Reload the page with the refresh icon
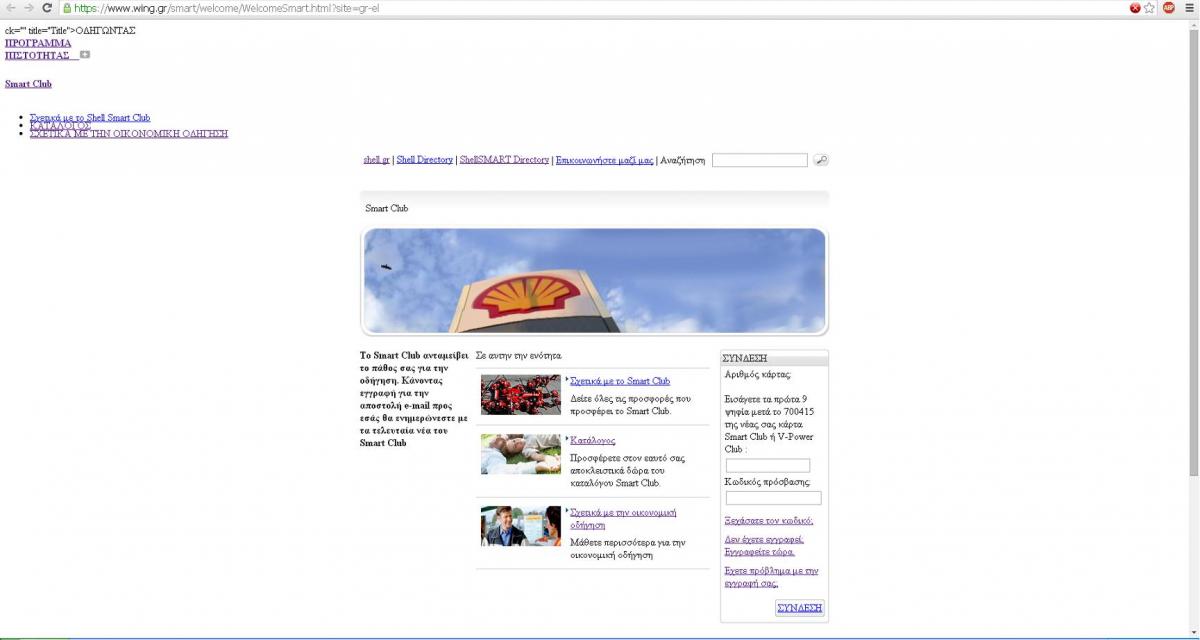Image resolution: width=1200 pixels, height=640 pixels. coord(47,8)
